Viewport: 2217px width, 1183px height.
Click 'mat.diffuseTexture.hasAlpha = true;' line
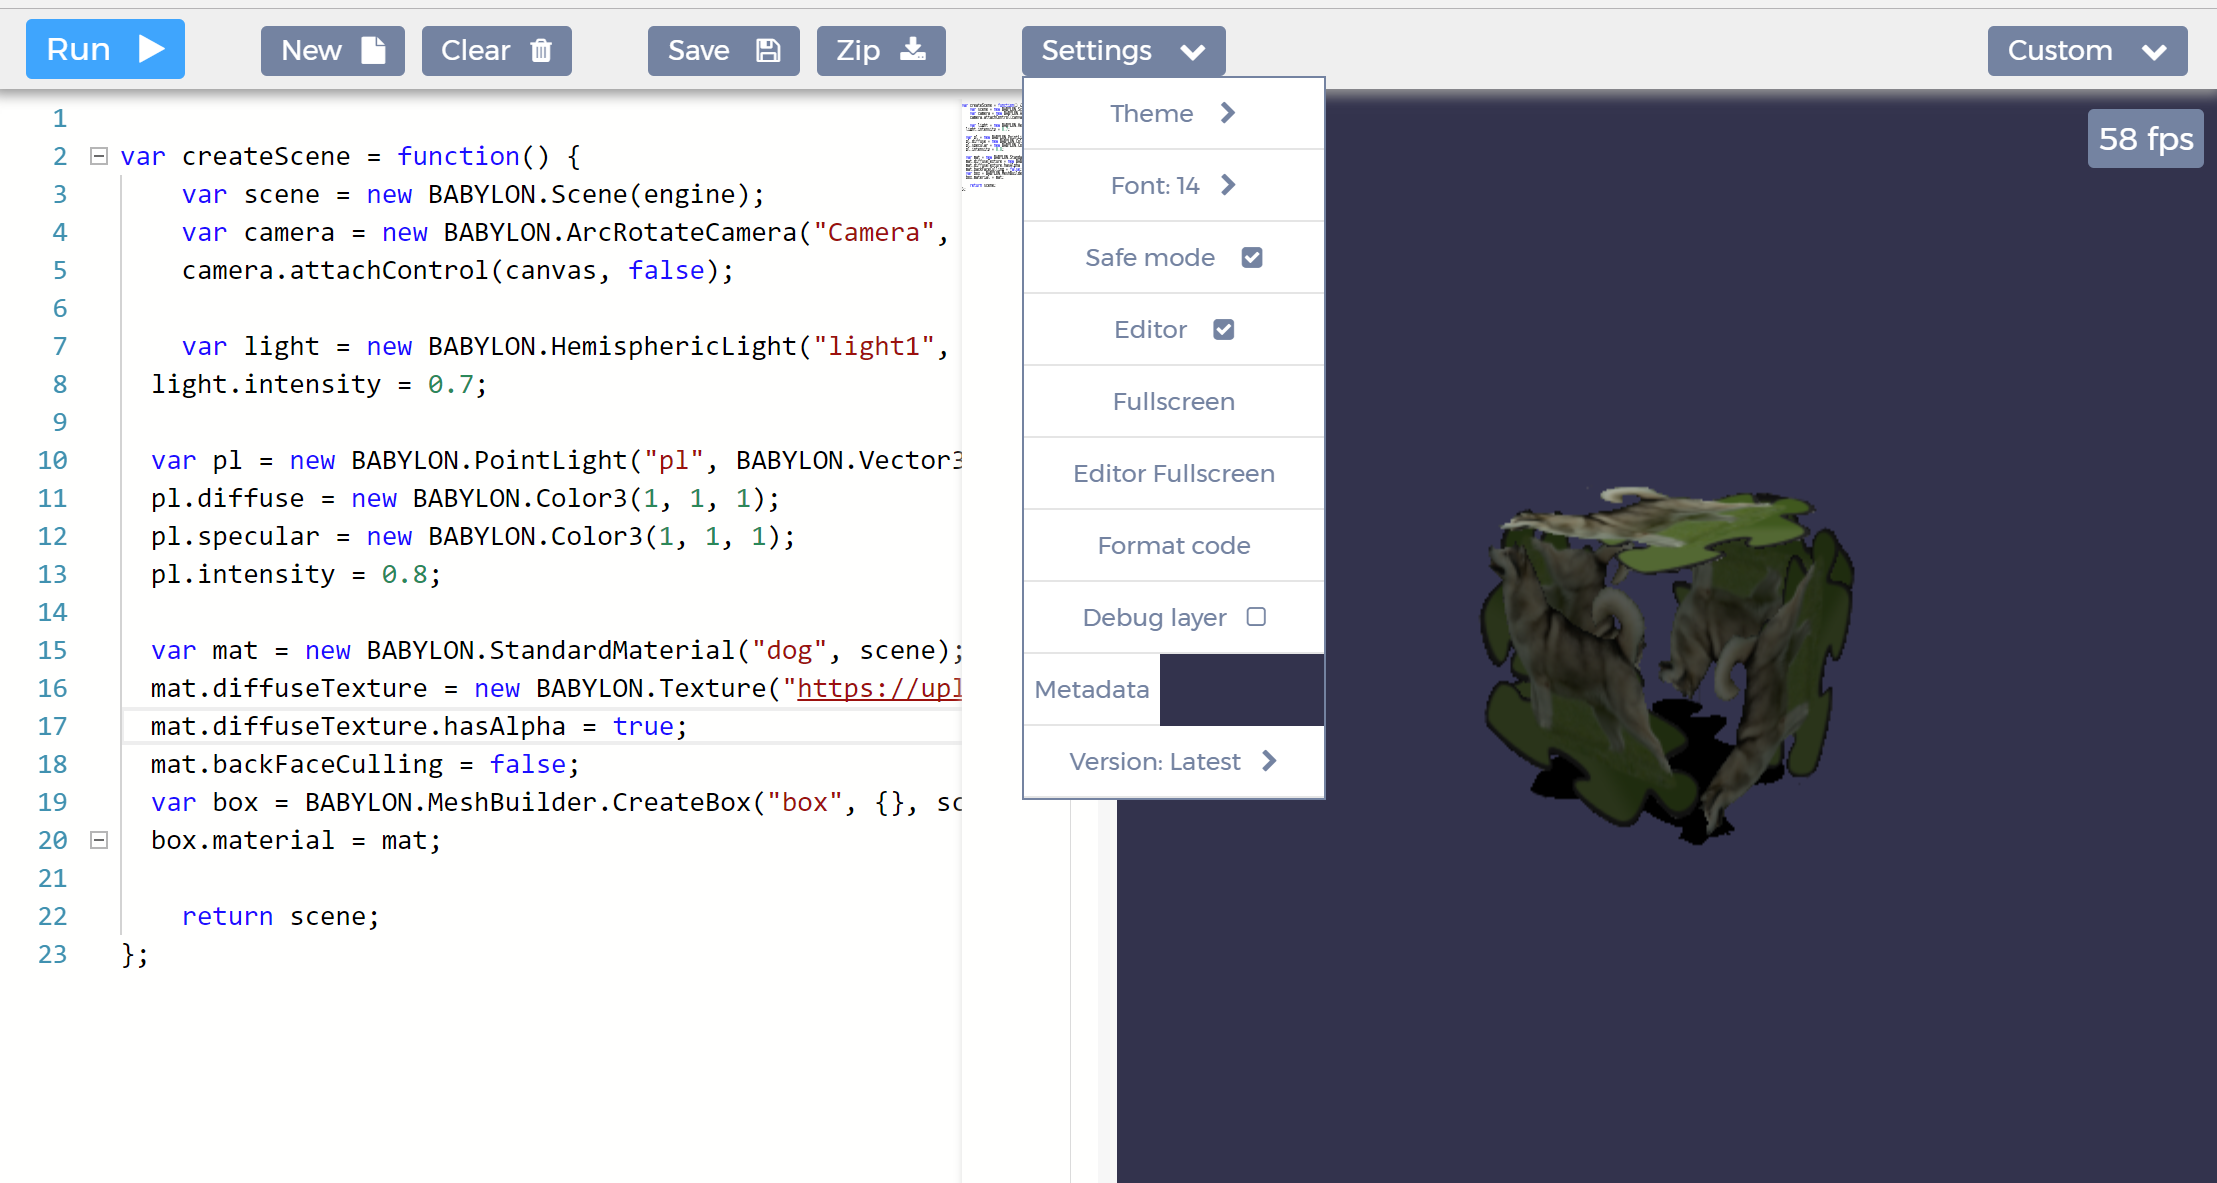(x=419, y=726)
